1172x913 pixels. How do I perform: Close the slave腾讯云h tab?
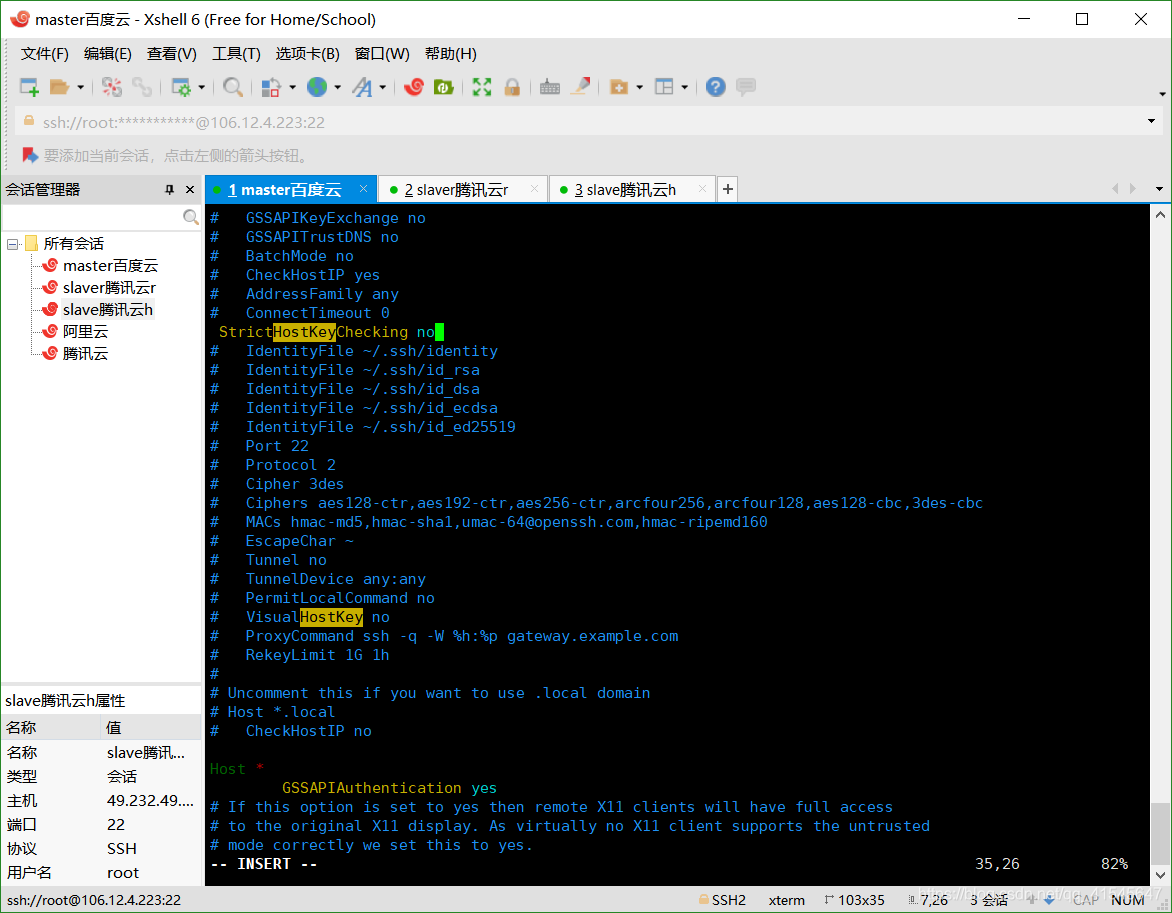tap(702, 189)
